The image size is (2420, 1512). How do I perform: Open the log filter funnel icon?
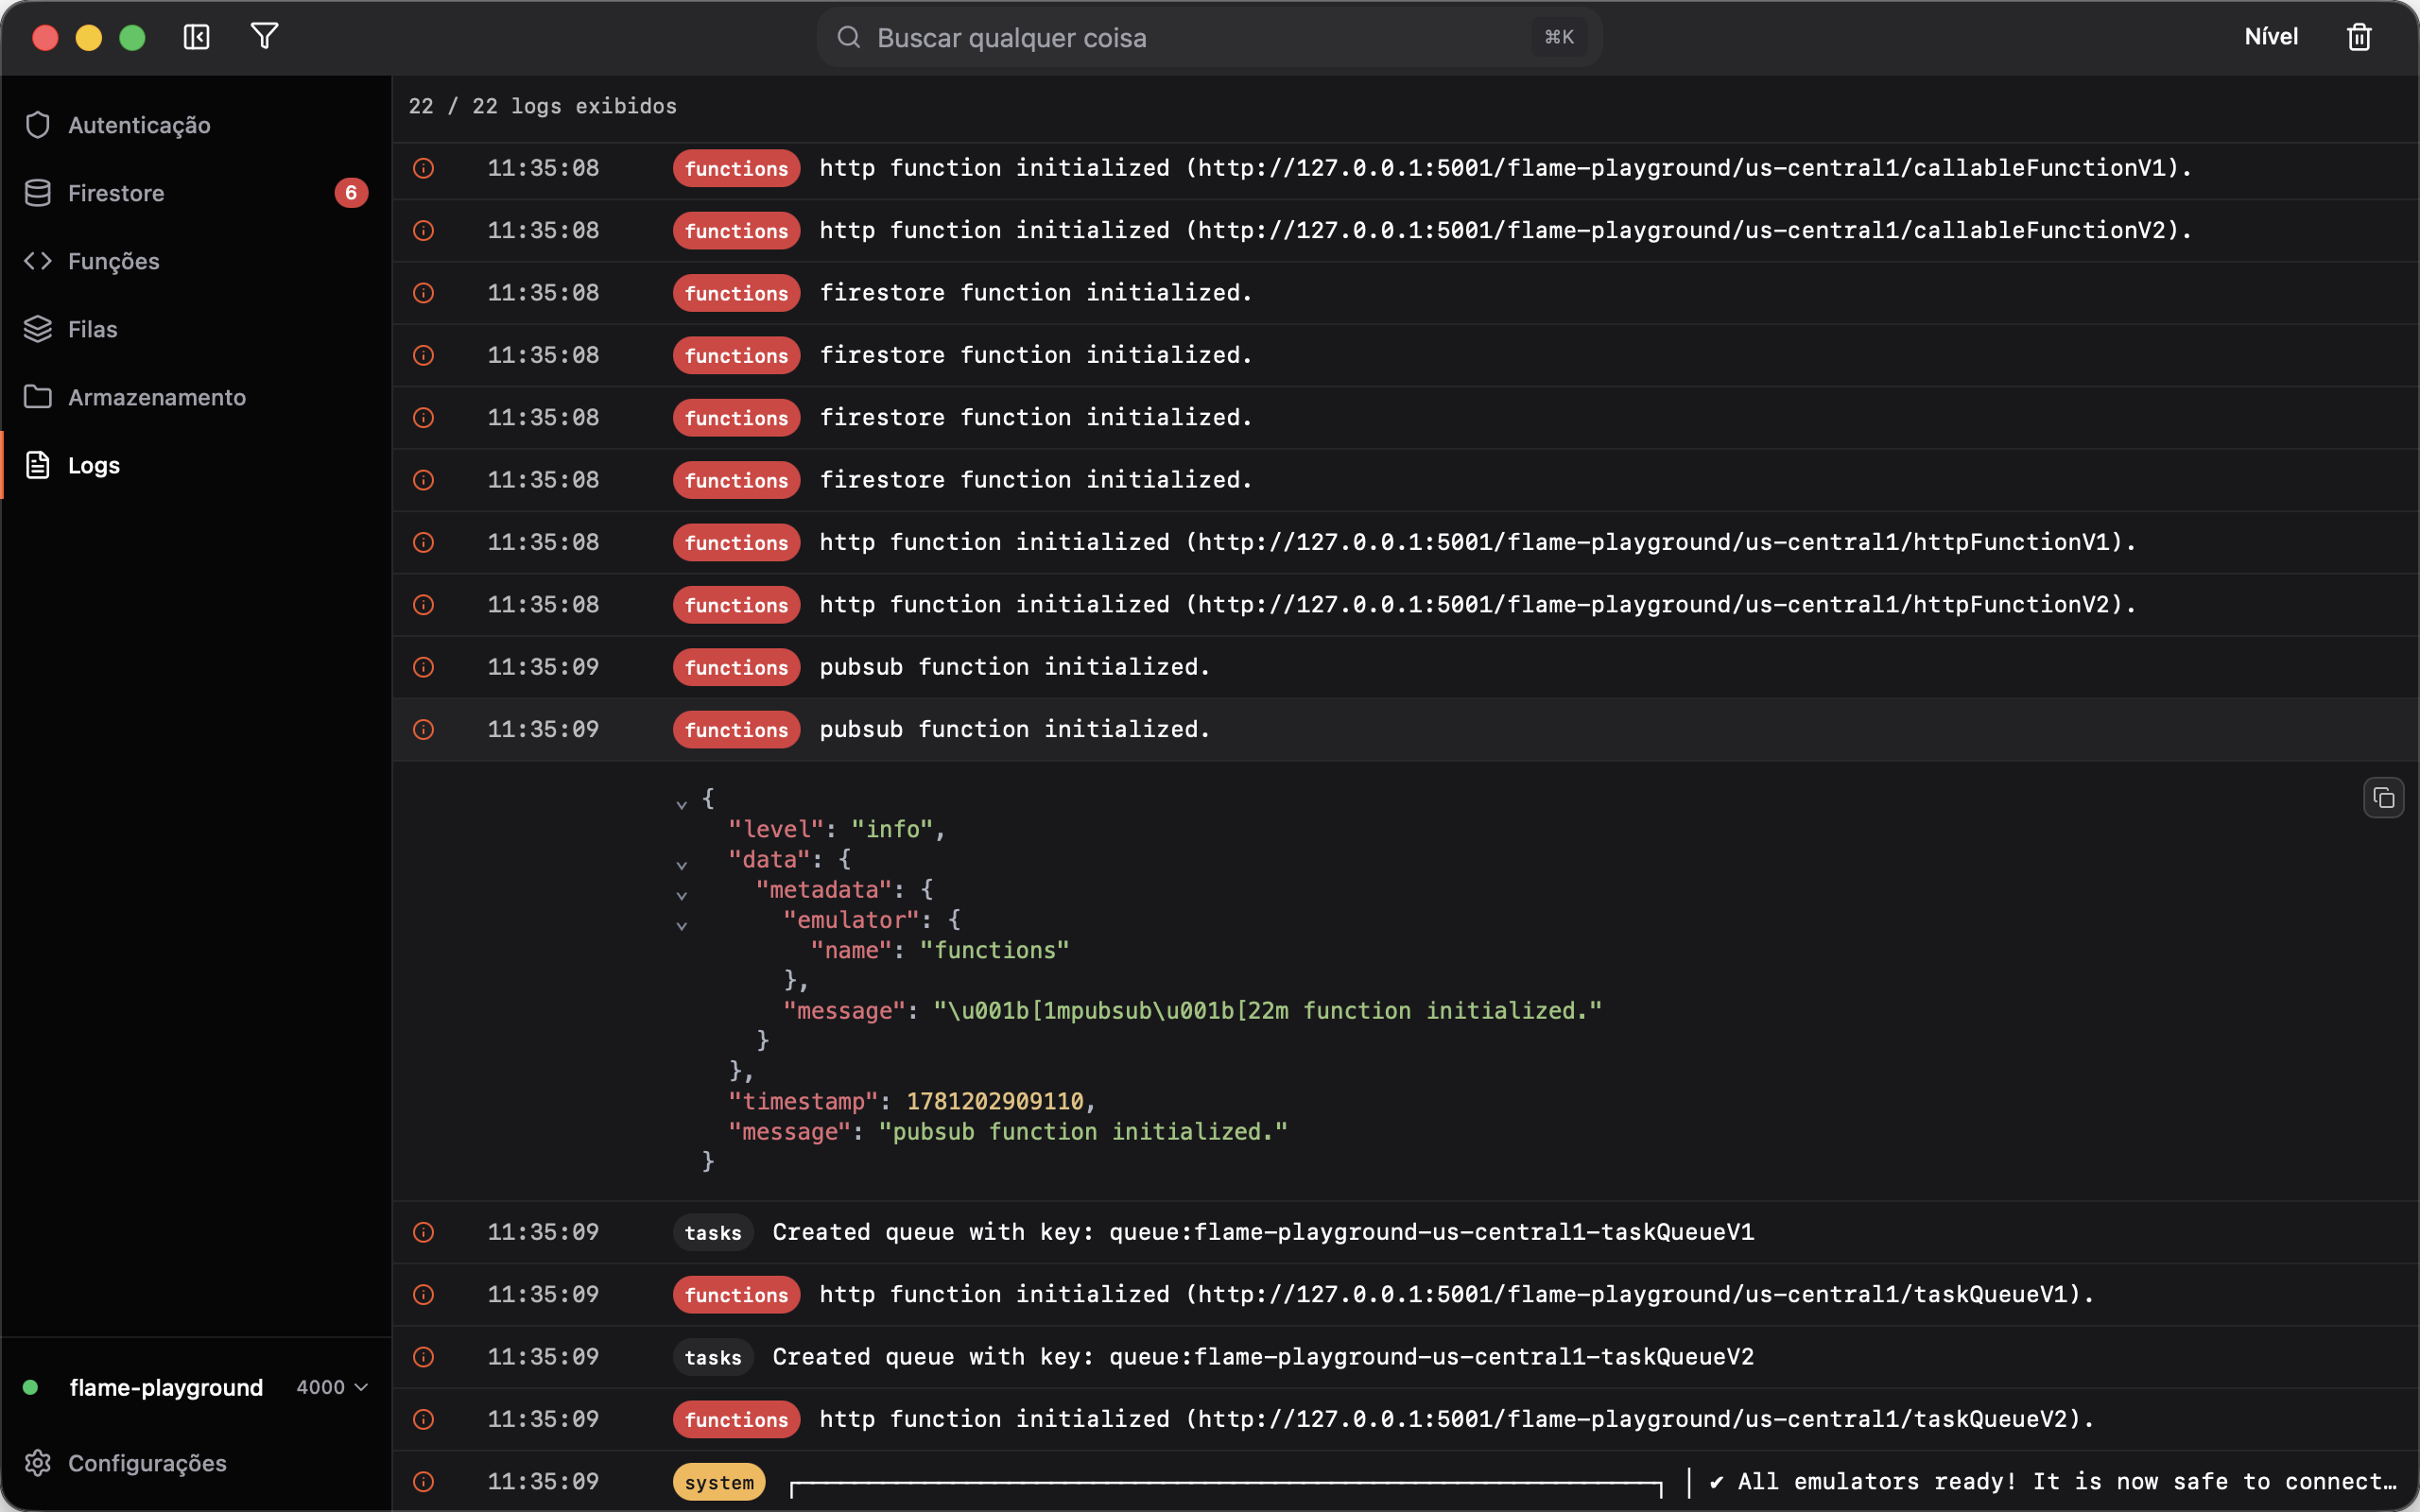264,37
